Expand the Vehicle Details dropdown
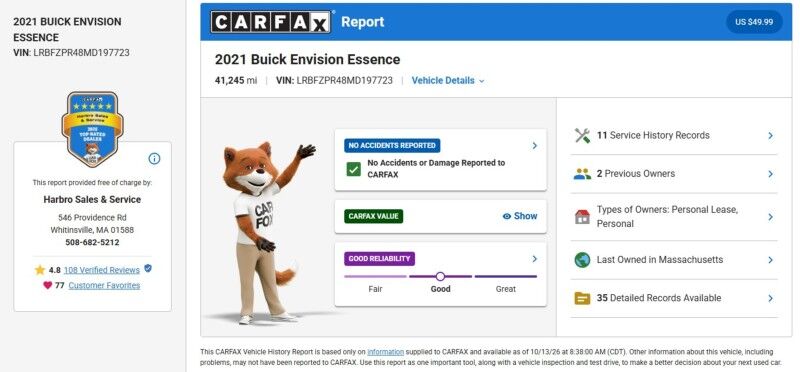800x372 pixels. (x=448, y=81)
